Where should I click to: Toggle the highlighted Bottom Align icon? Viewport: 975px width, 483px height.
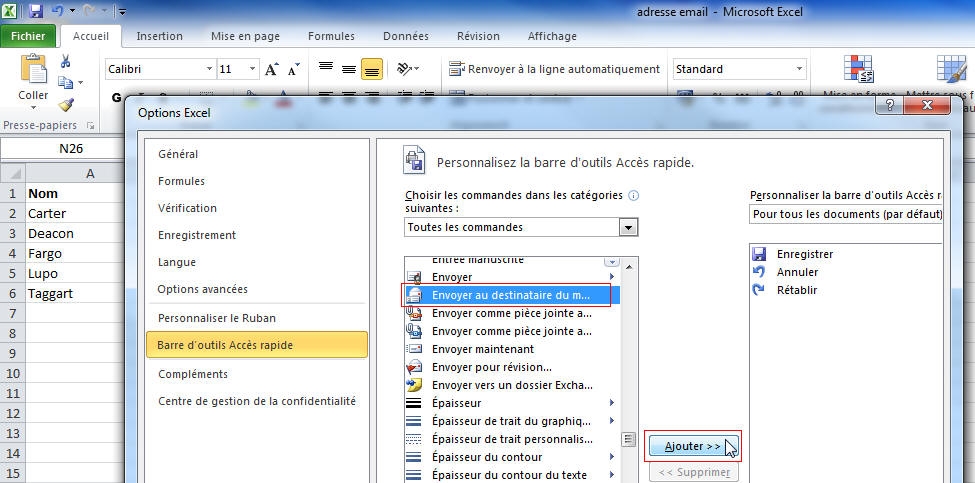point(372,69)
